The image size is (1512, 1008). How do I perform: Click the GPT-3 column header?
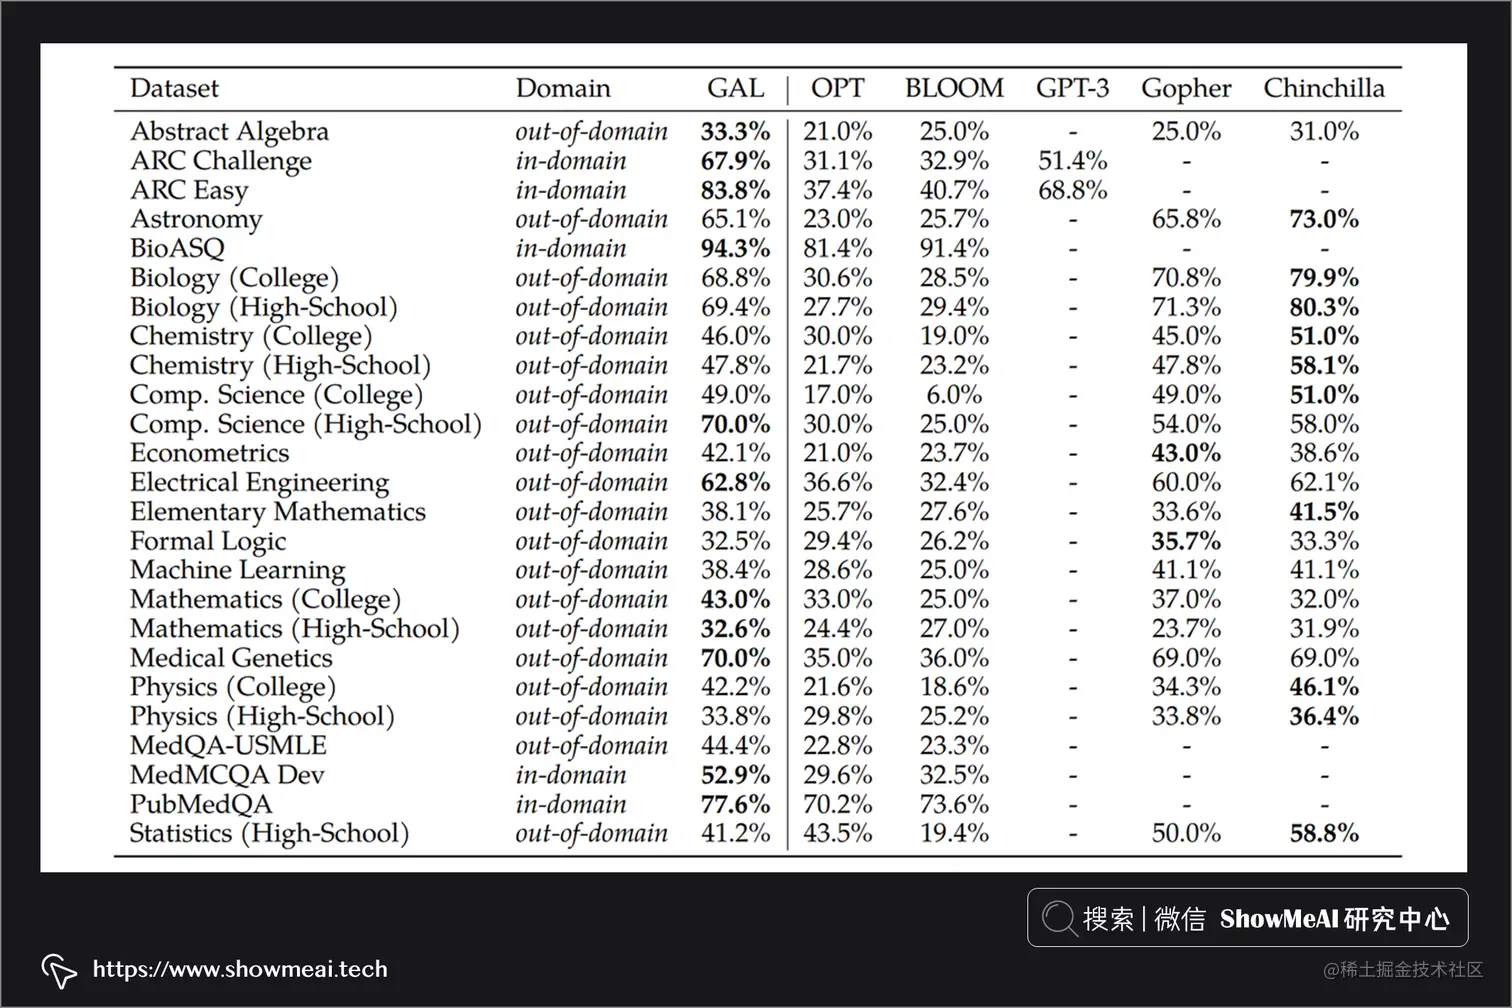click(x=1072, y=88)
